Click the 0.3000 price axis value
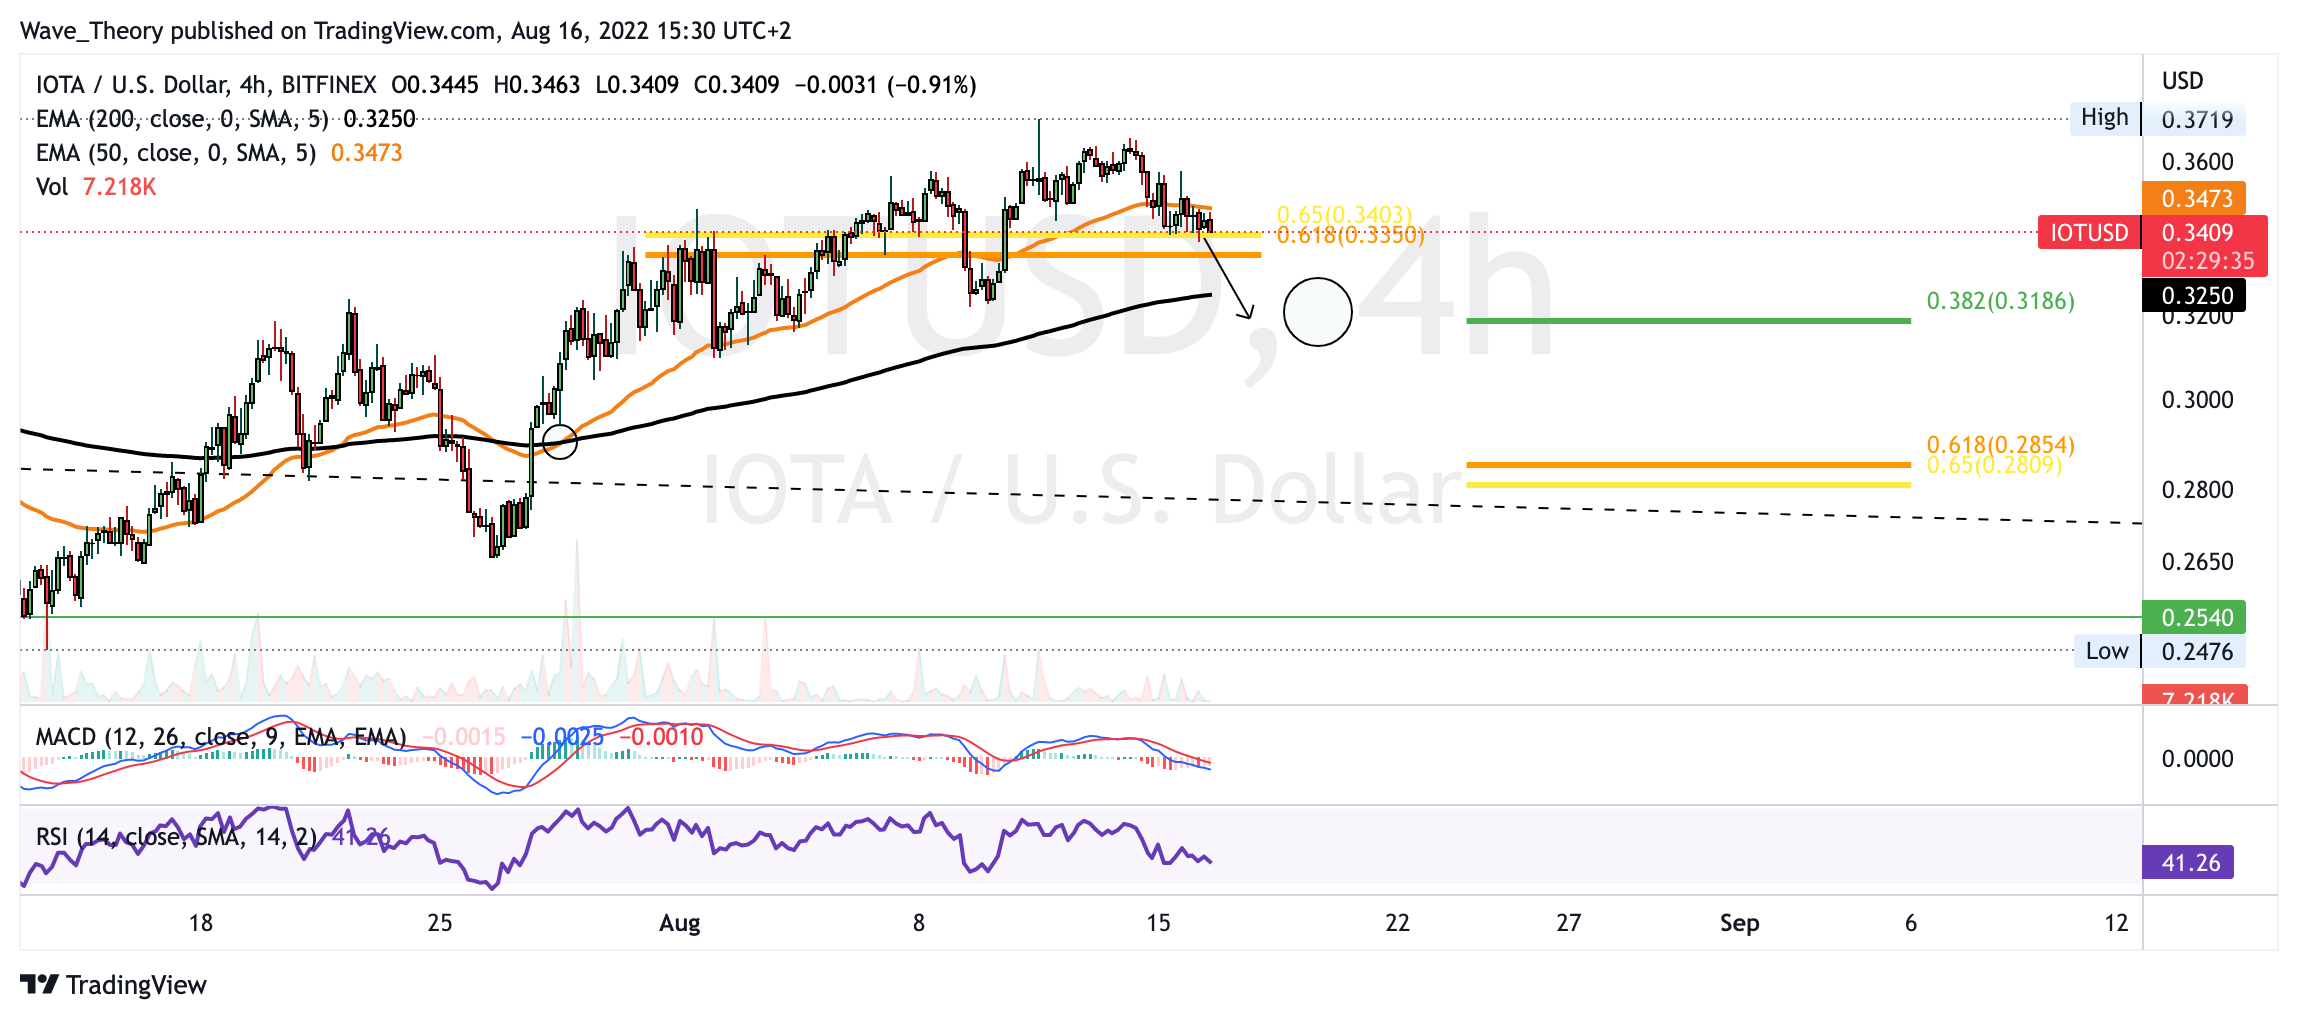Screen dimensions: 2298x1020 pyautogui.click(x=2197, y=400)
